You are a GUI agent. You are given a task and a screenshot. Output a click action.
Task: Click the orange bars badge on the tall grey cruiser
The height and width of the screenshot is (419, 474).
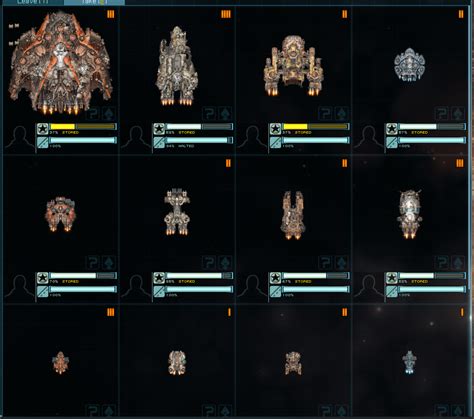click(226, 14)
